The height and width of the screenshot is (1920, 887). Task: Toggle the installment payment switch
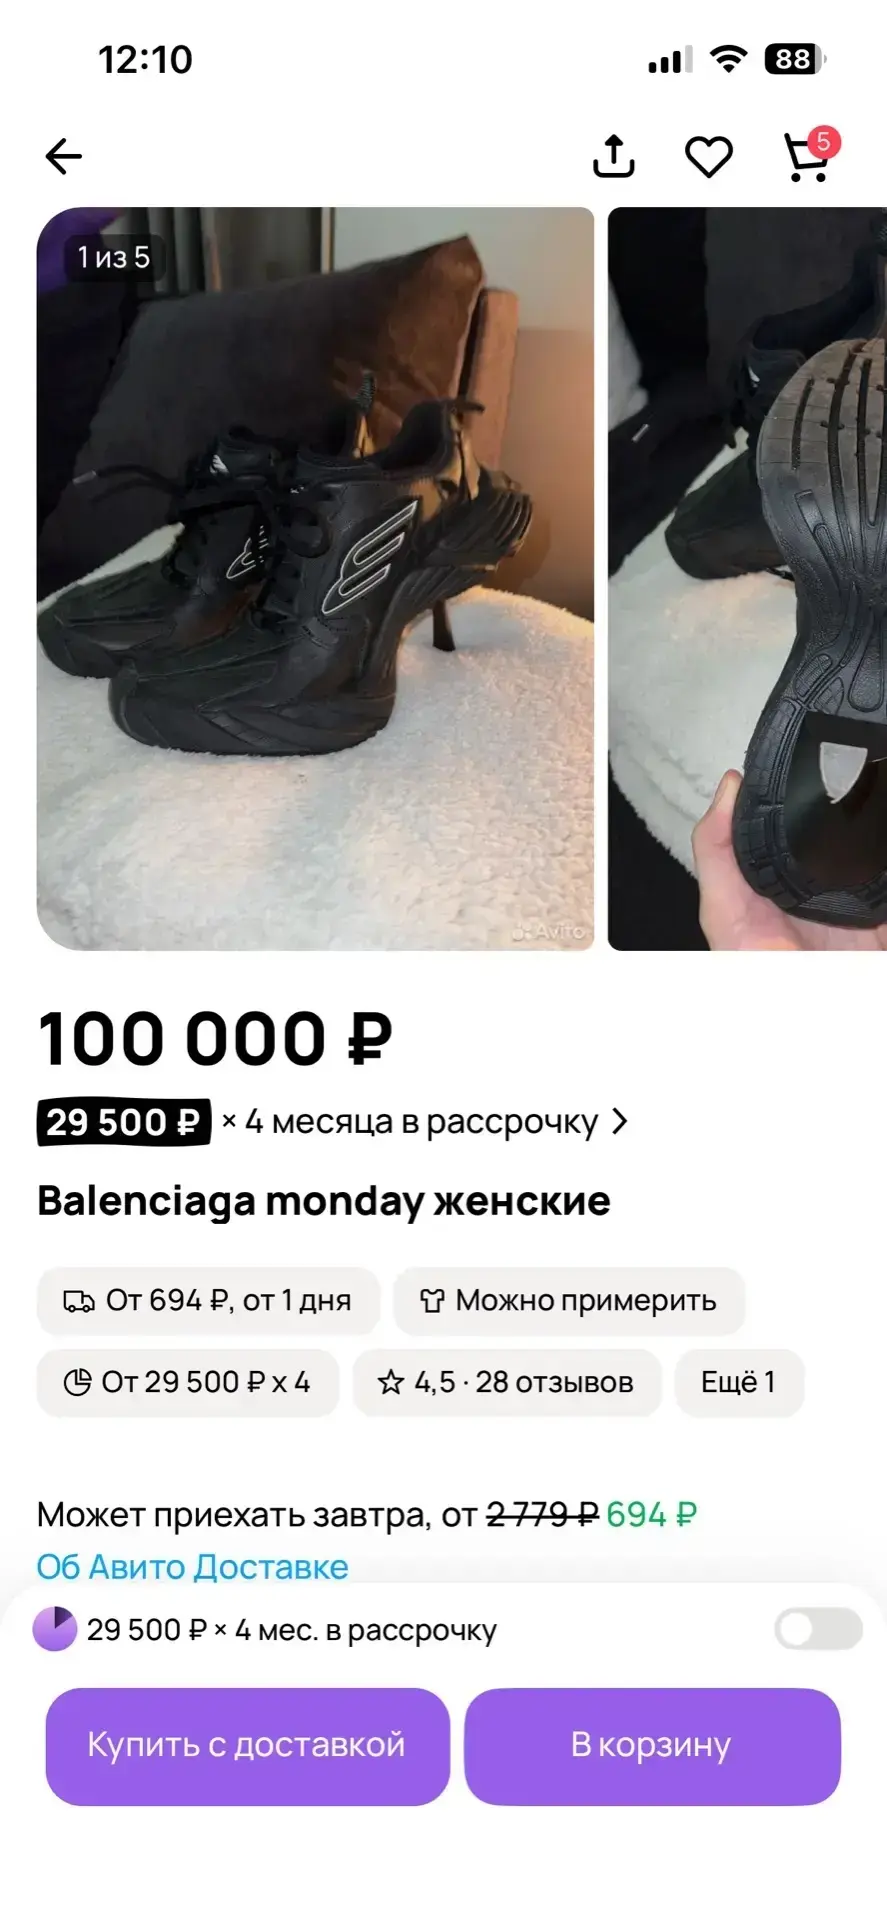[x=818, y=1629]
